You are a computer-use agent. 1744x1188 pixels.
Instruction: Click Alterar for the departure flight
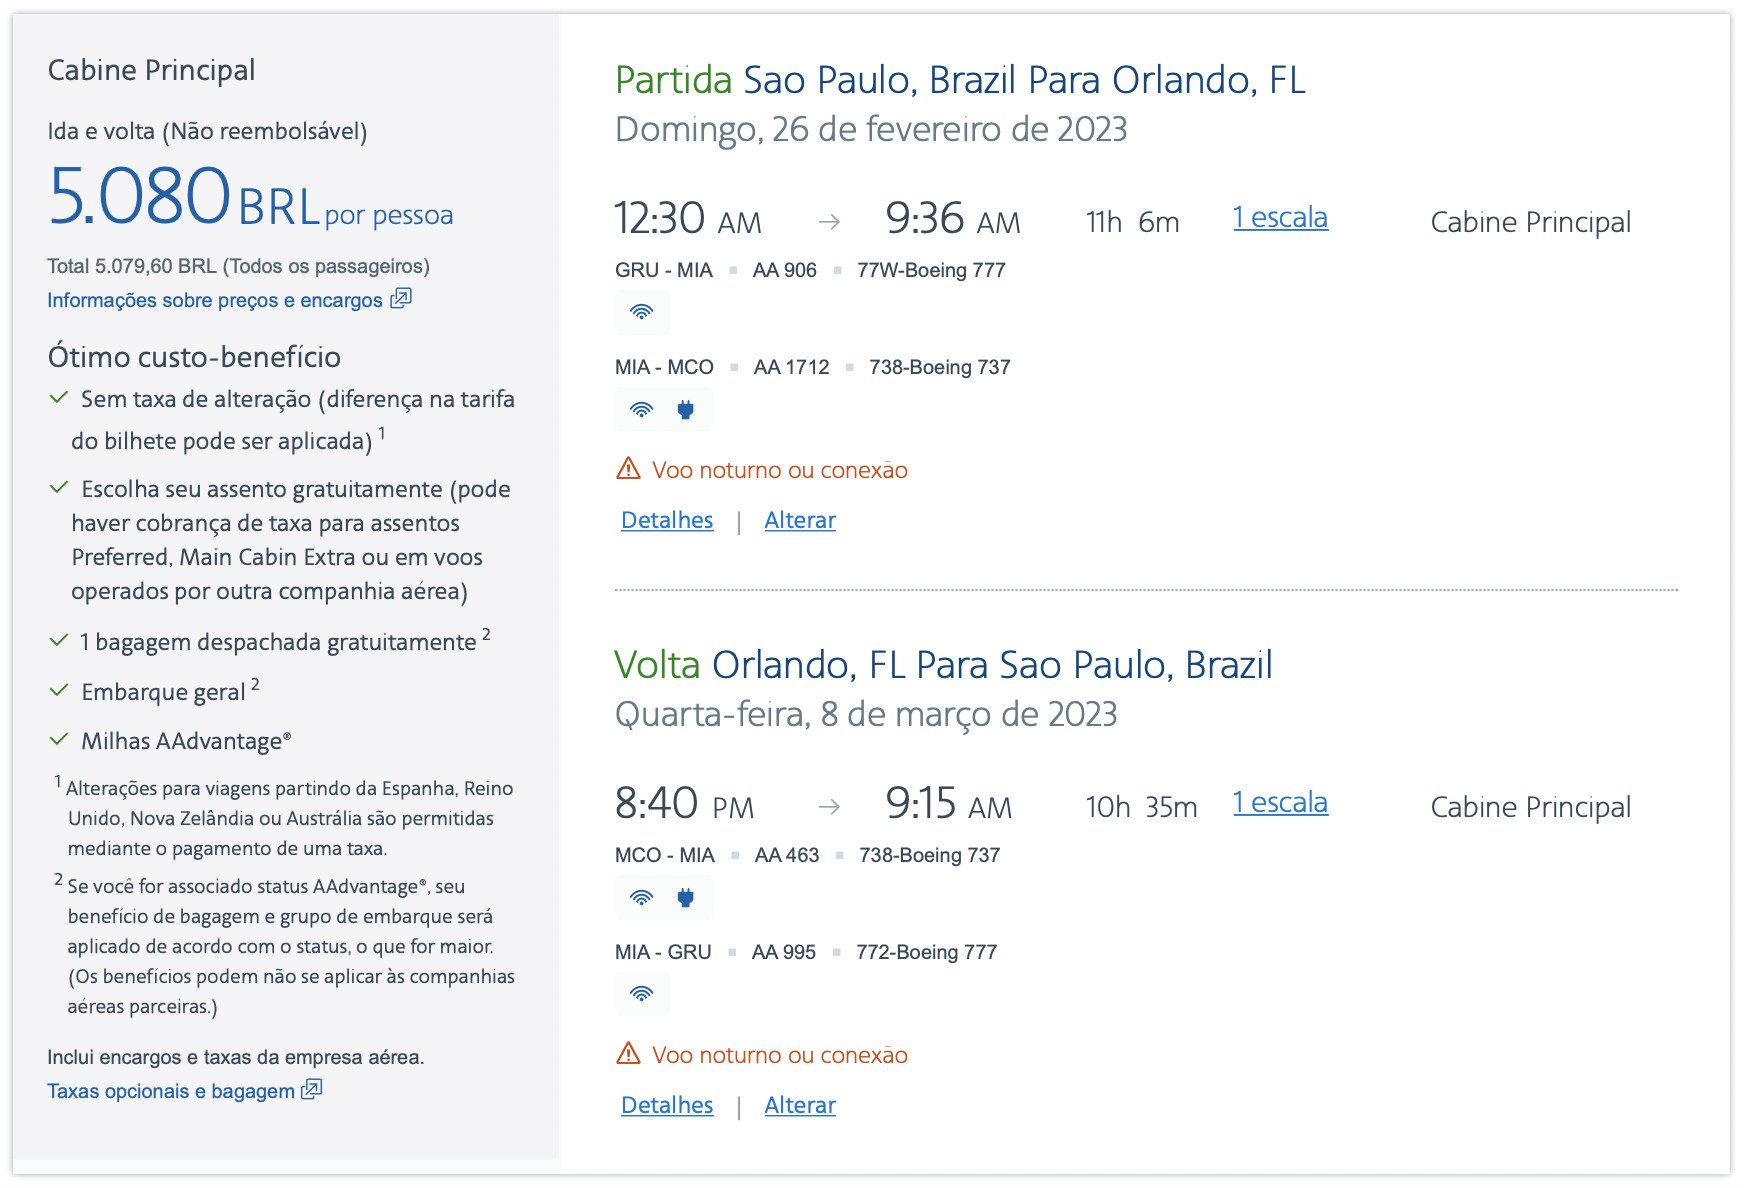(800, 520)
